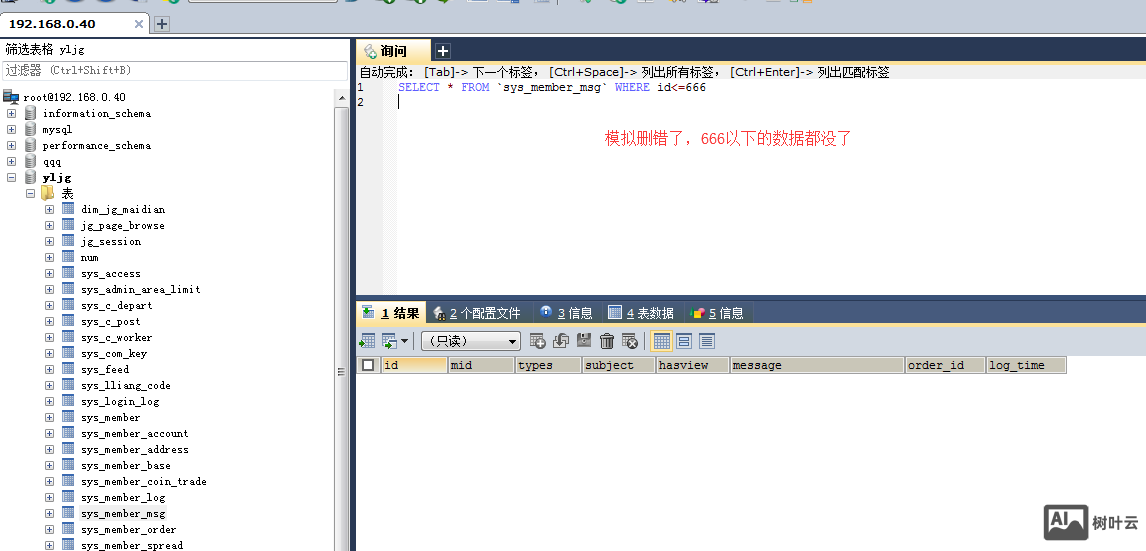1146x551 pixels.
Task: Click the copy result rows export icon
Action: coord(390,341)
